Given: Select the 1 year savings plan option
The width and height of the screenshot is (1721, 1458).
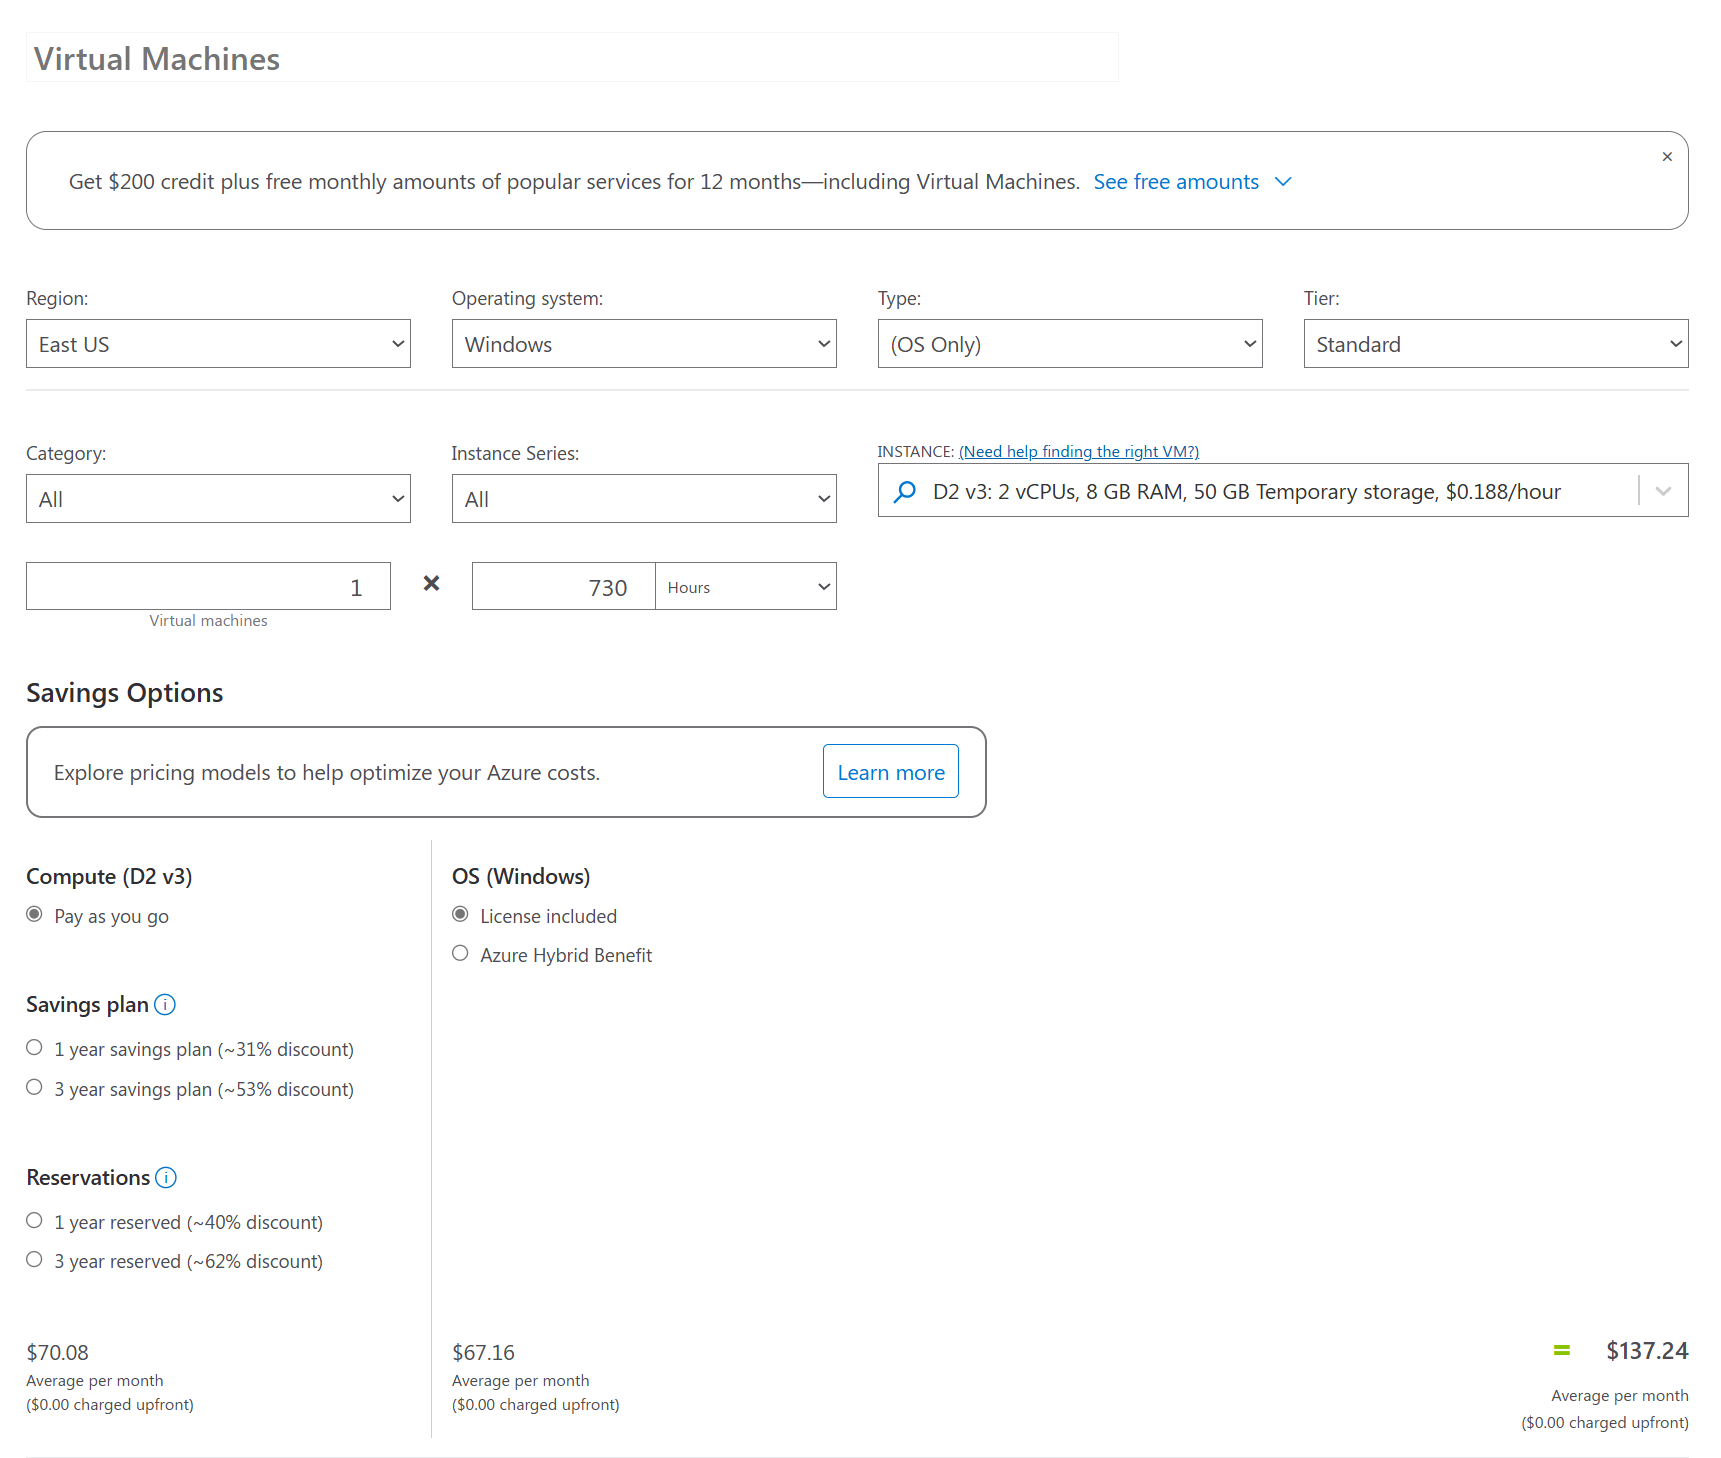Looking at the screenshot, I should (x=34, y=1047).
